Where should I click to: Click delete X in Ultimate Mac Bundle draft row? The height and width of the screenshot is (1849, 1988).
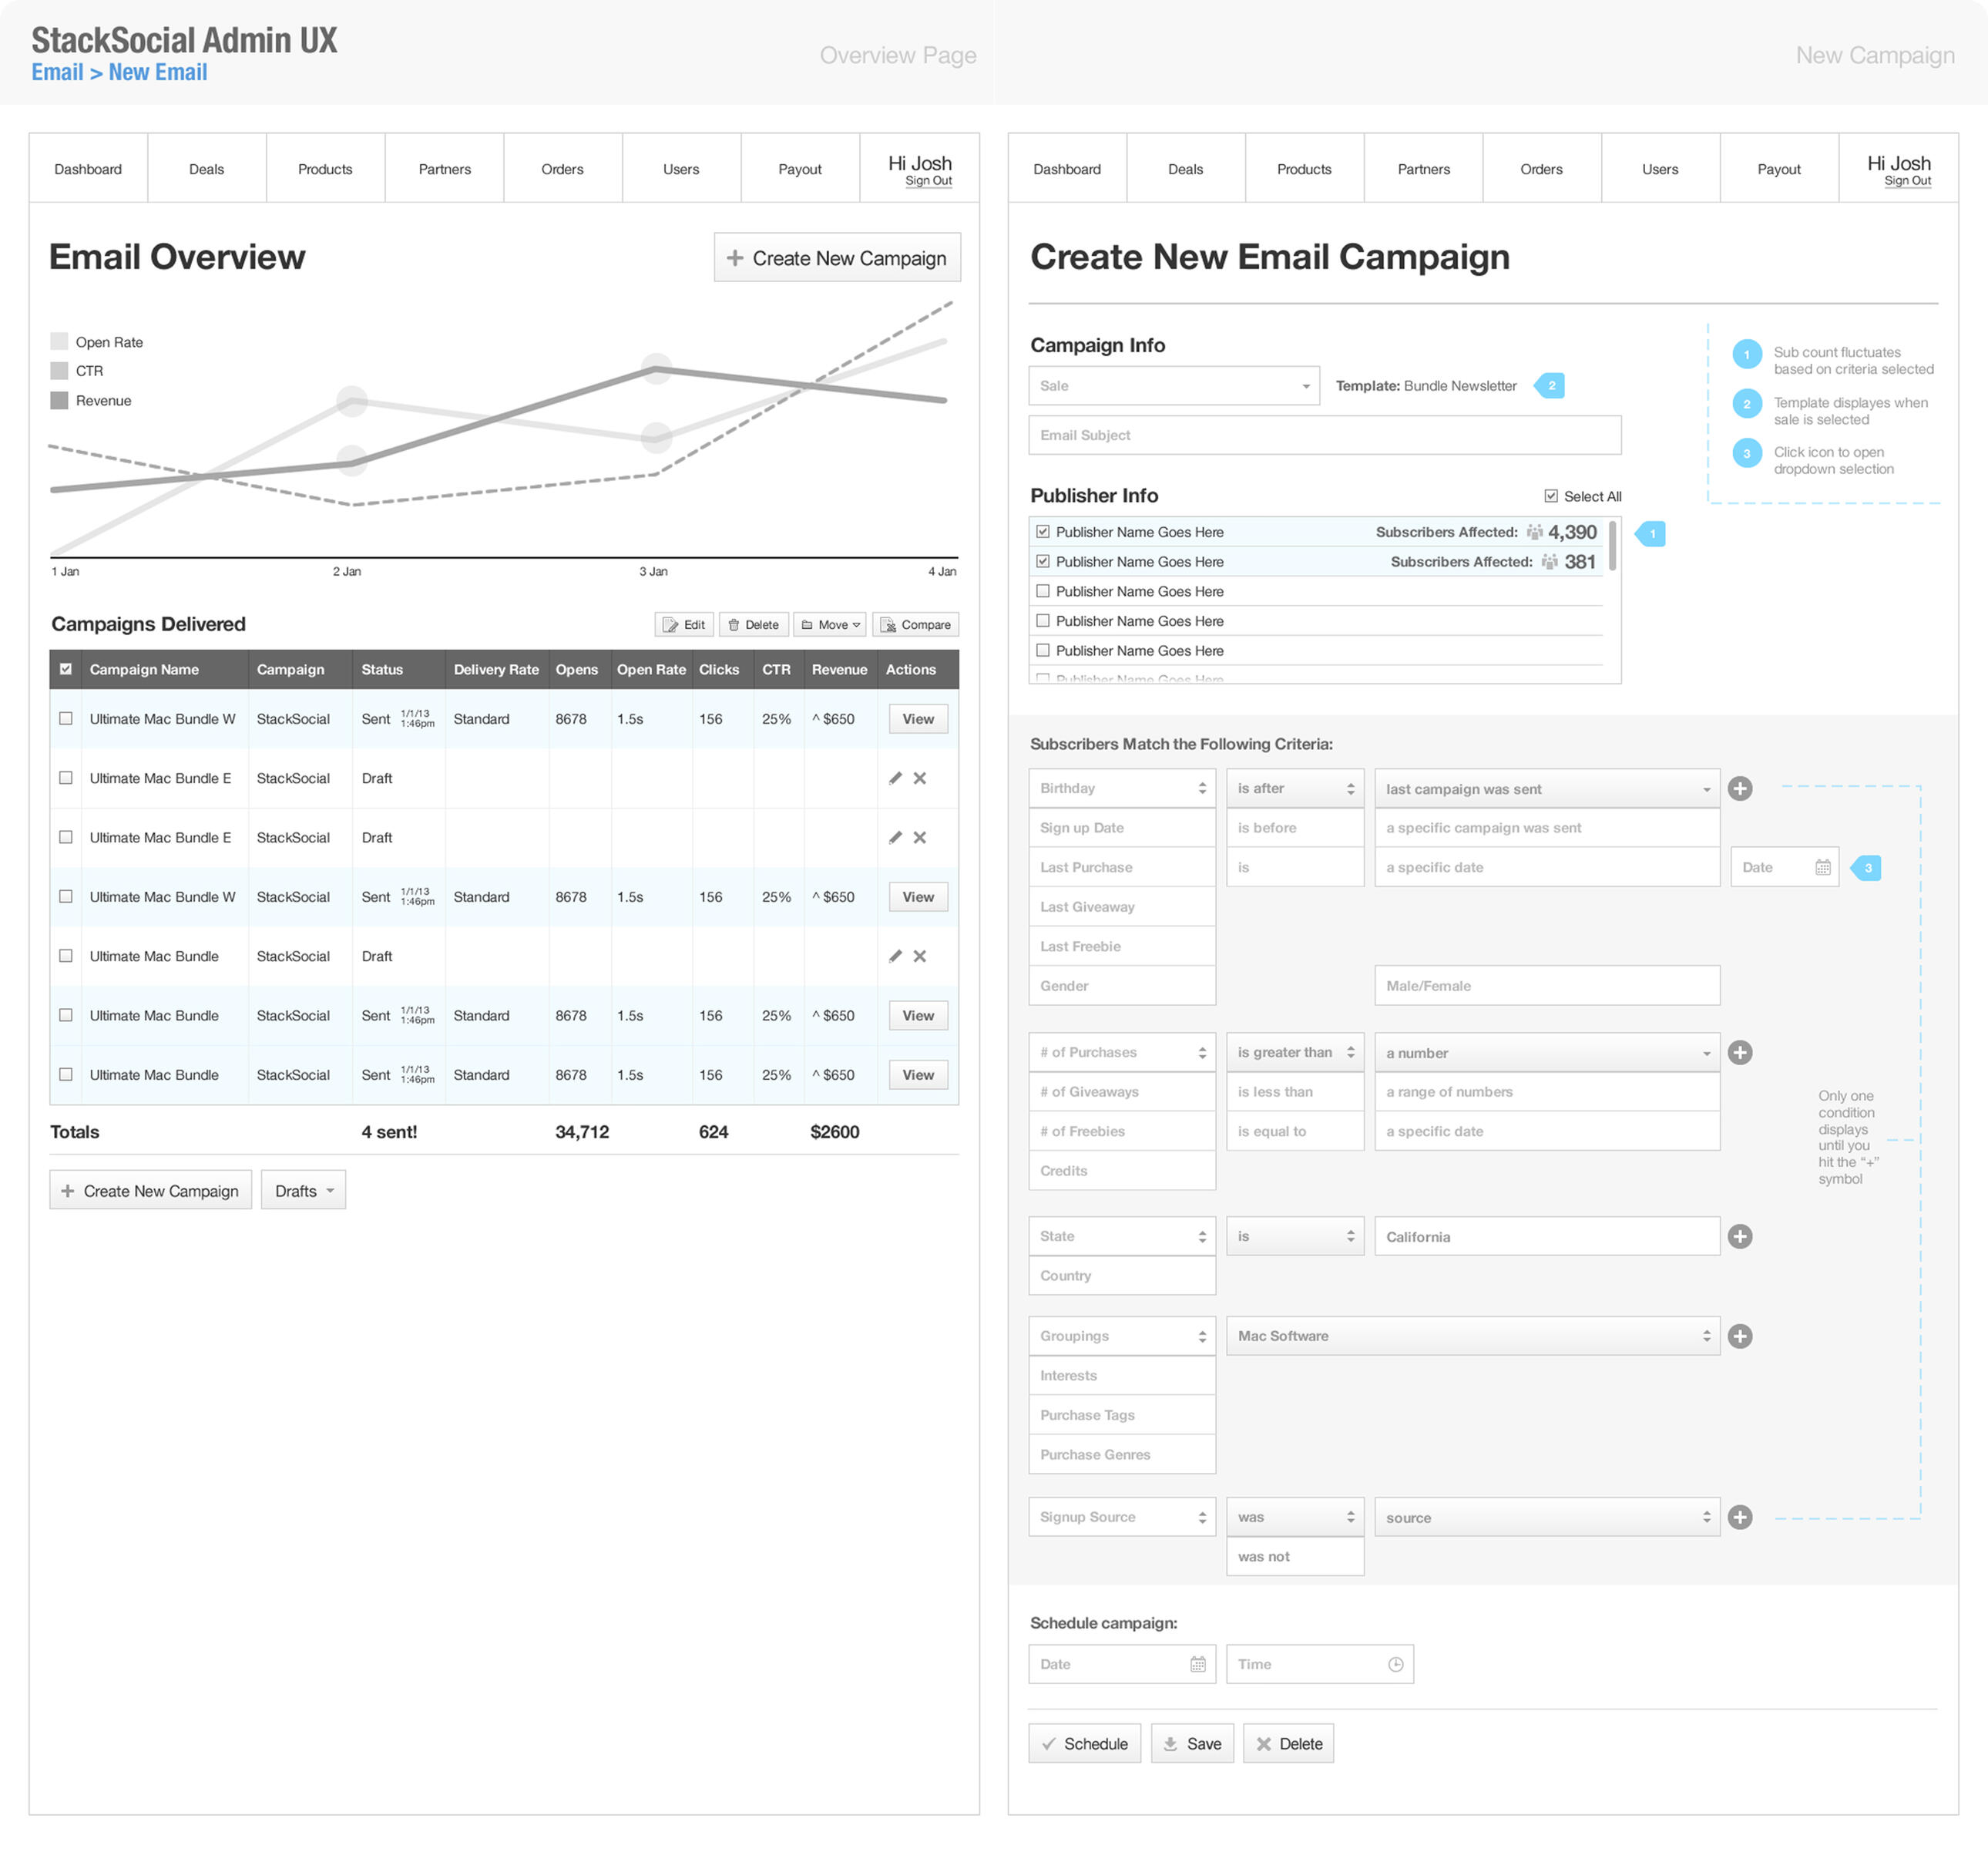coord(920,956)
